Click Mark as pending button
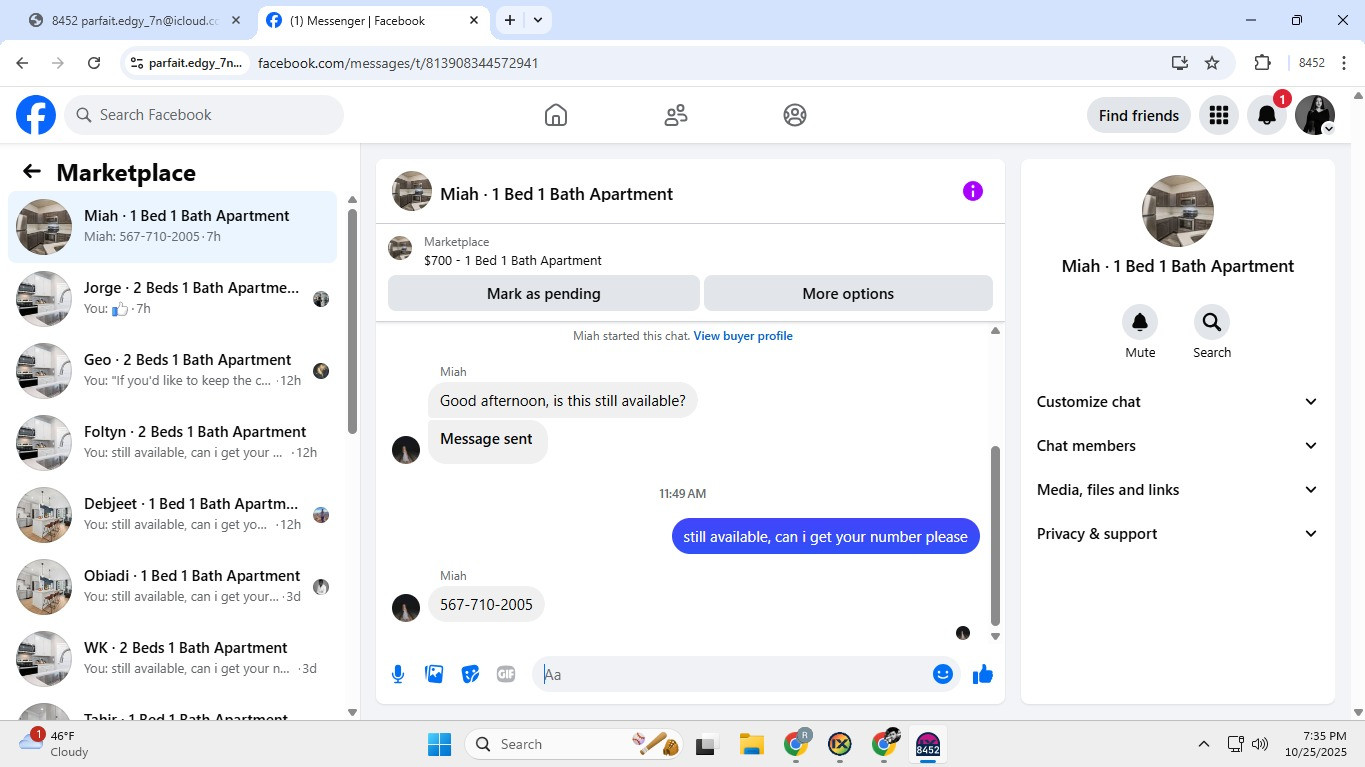Image resolution: width=1365 pixels, height=767 pixels. 544,294
